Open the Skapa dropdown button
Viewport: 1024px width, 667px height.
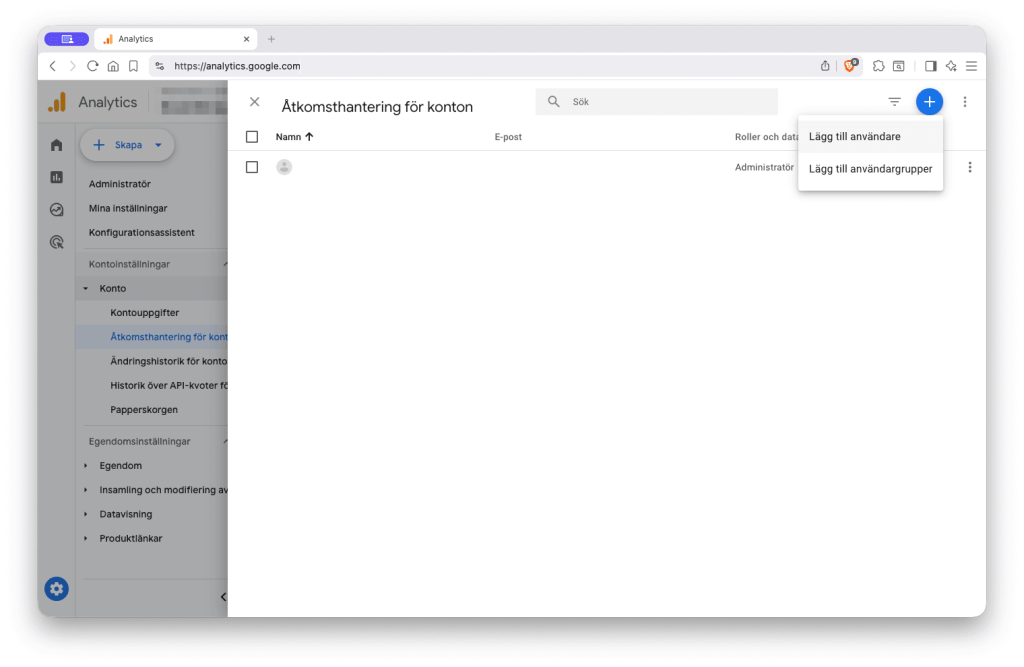click(x=127, y=145)
